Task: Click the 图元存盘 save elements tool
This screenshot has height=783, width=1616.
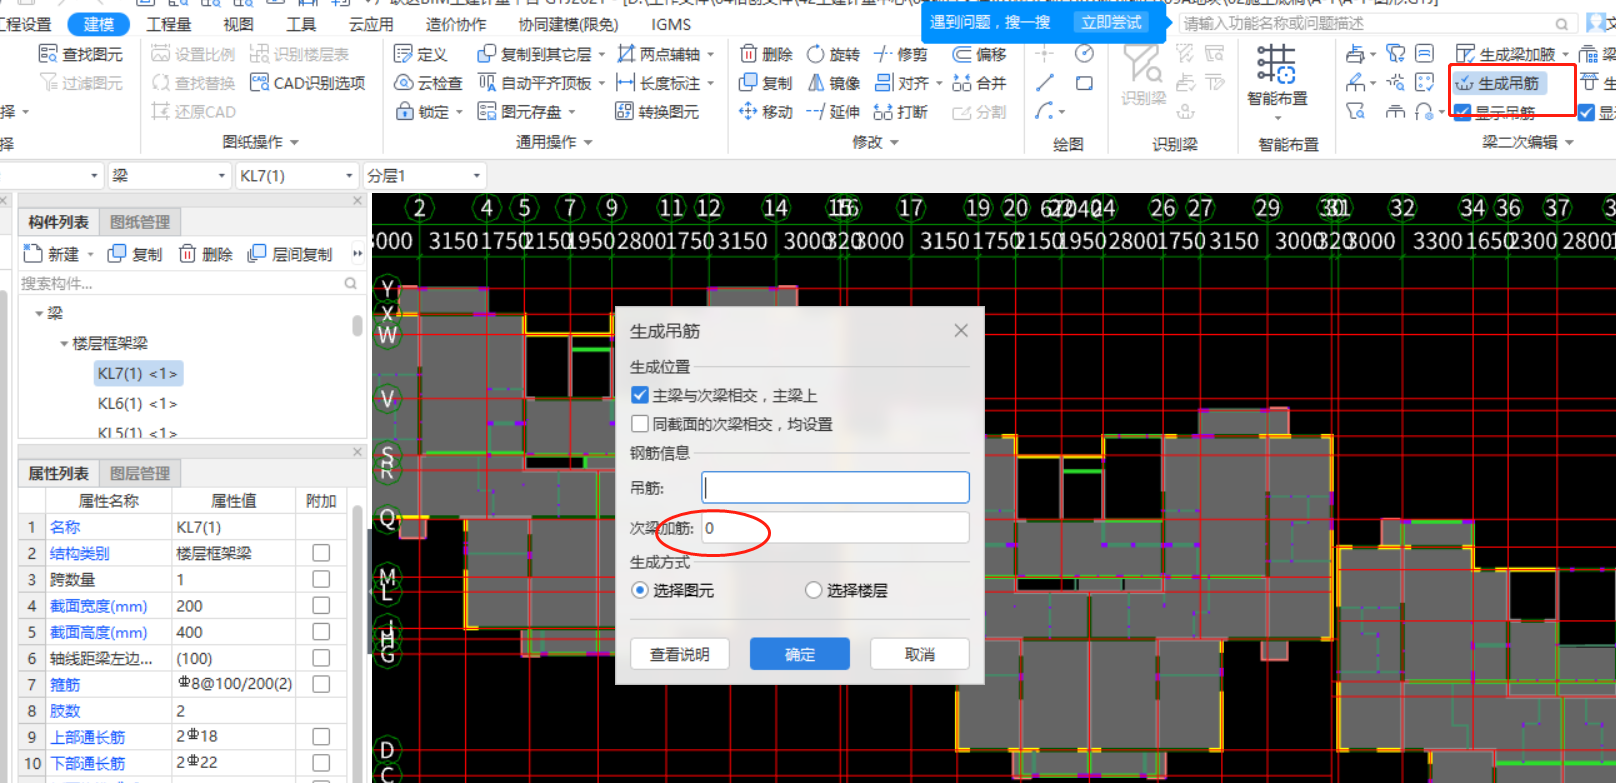Action: (x=527, y=112)
